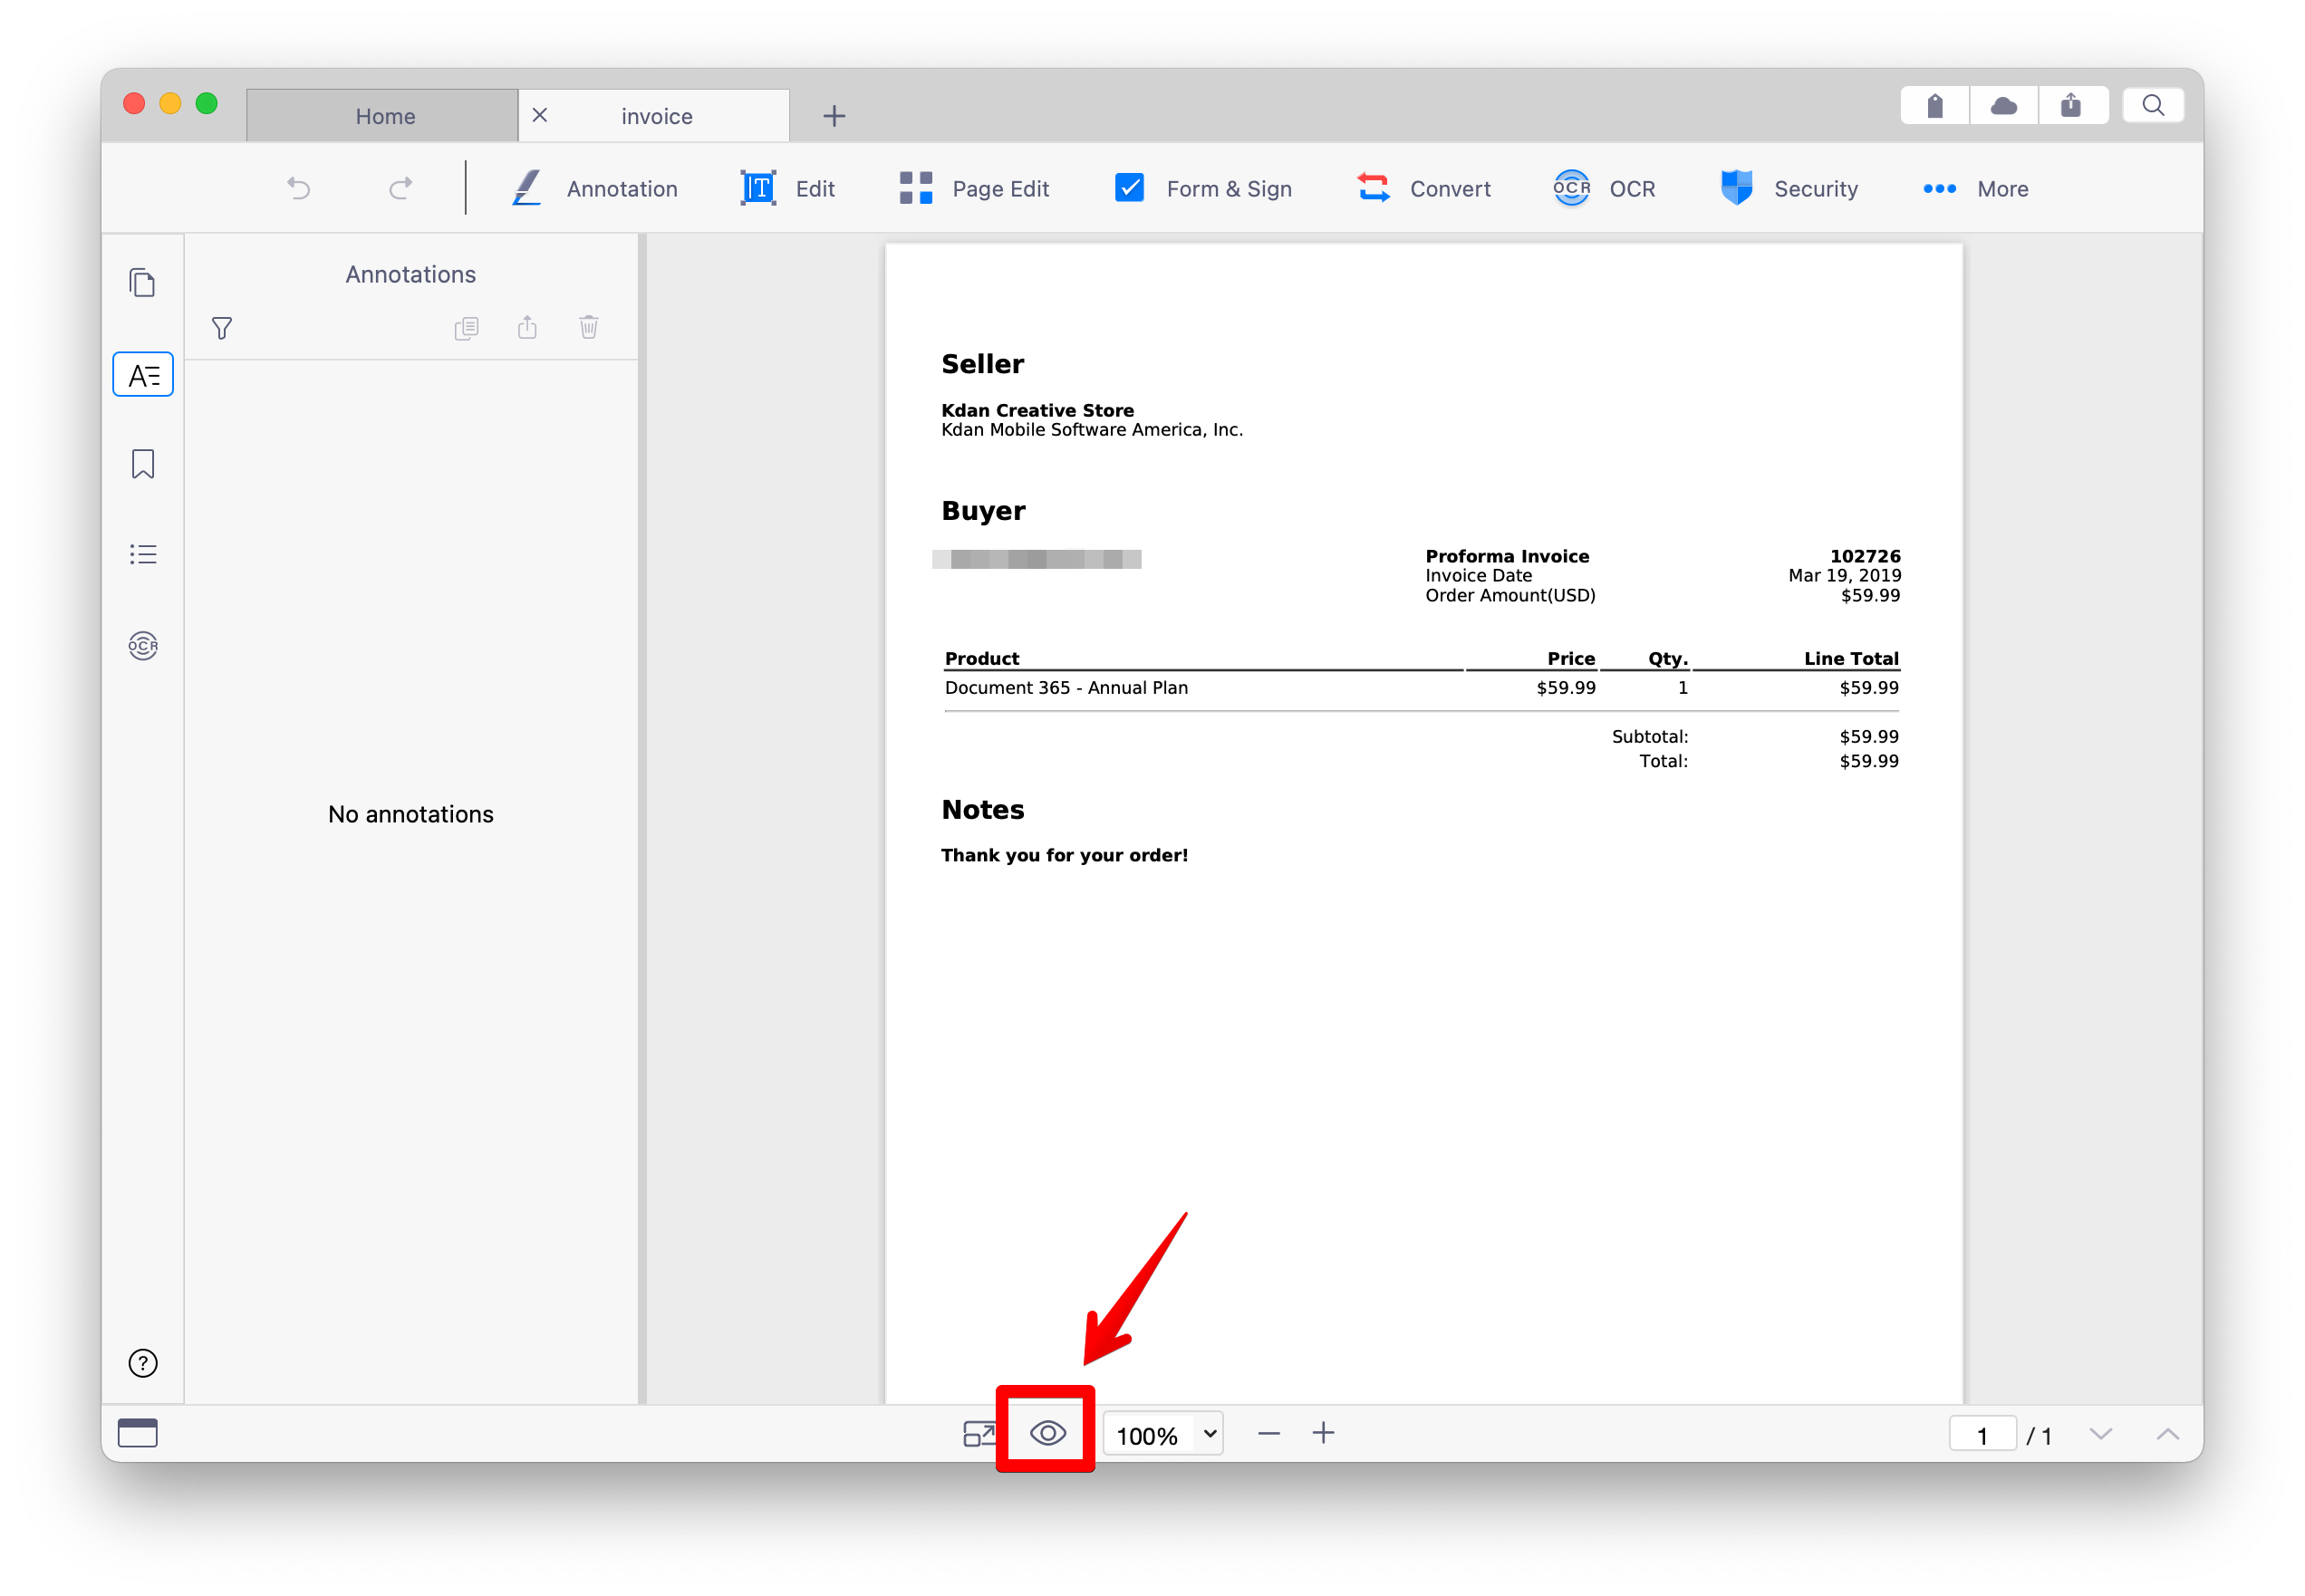Click the copy annotations icon
Screen dimensions: 2305x1596
point(466,328)
